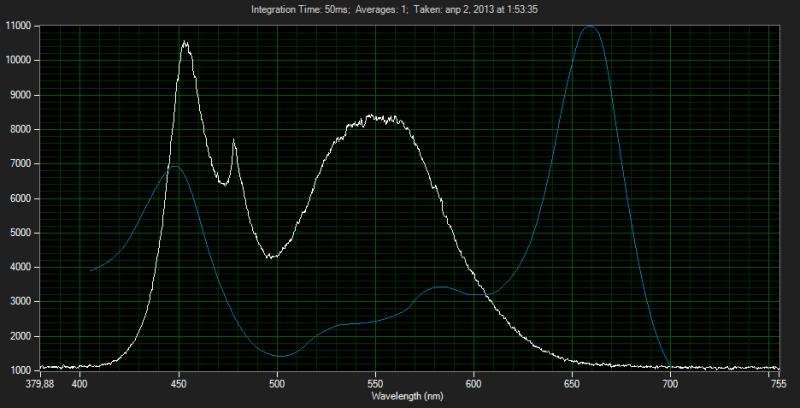Screen dimensions: 800x408
Task: Select the blue curve's minimum near 500 nm
Action: click(280, 356)
